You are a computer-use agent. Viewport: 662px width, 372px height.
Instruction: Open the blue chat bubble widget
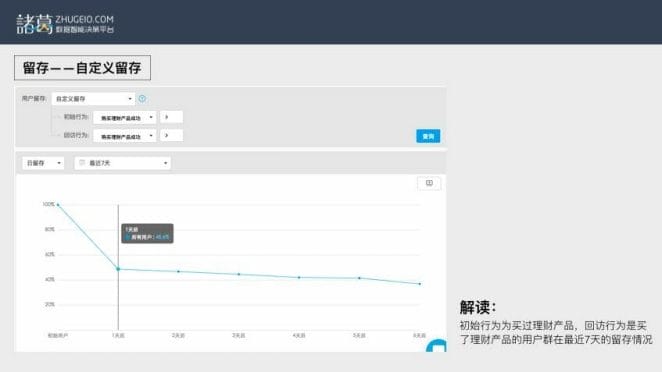(x=437, y=345)
